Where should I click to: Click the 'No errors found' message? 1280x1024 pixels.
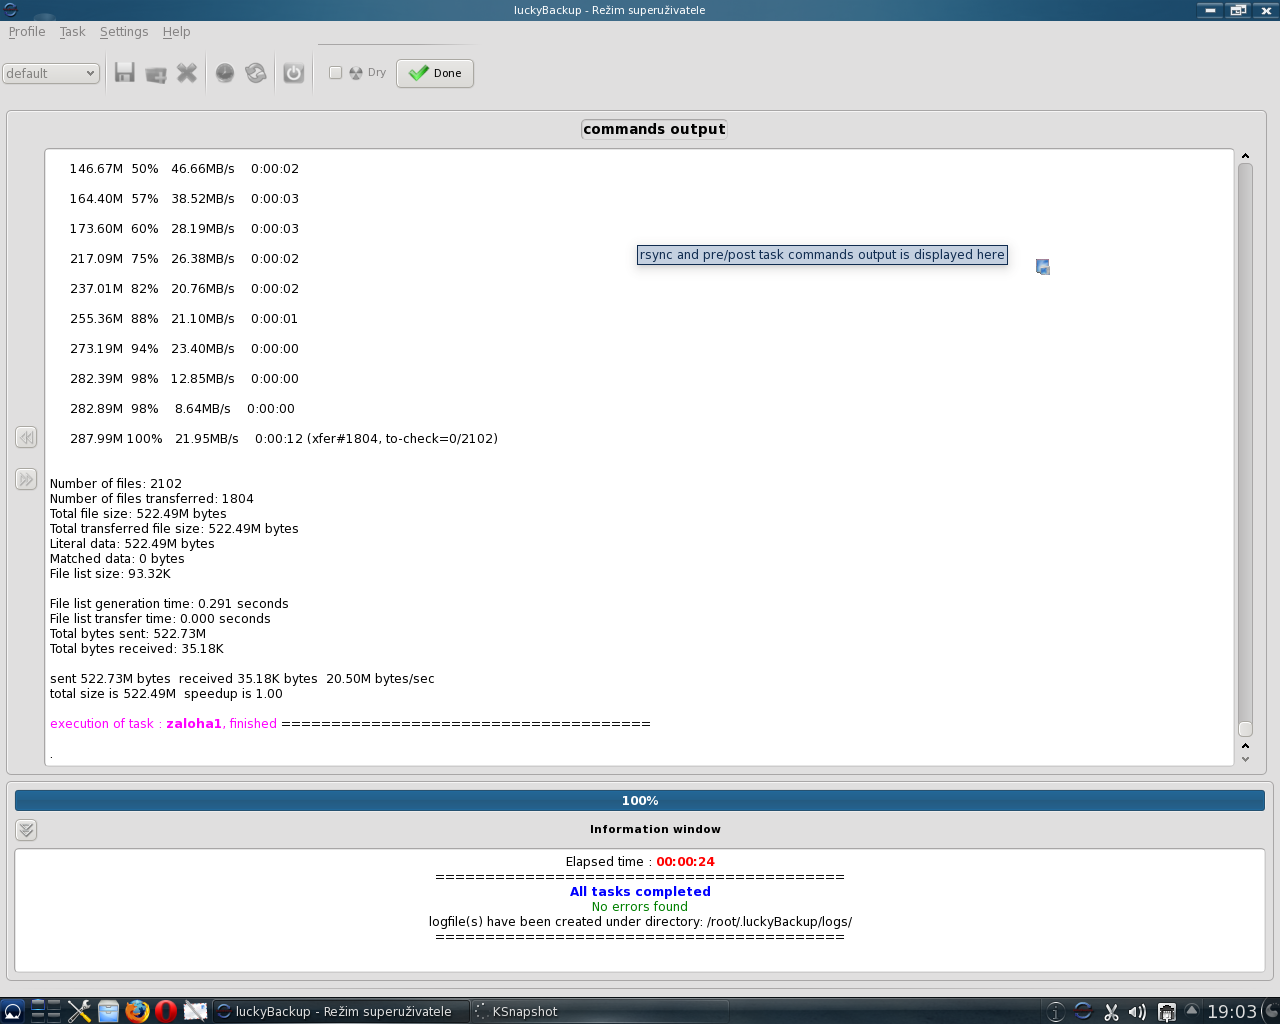pos(640,907)
